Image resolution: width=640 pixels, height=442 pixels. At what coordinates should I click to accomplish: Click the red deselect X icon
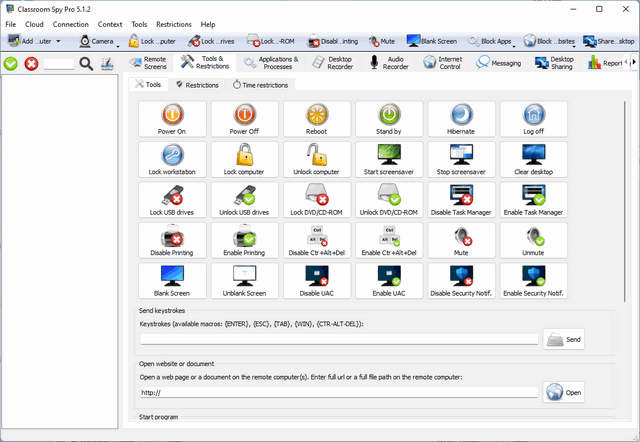coord(31,64)
